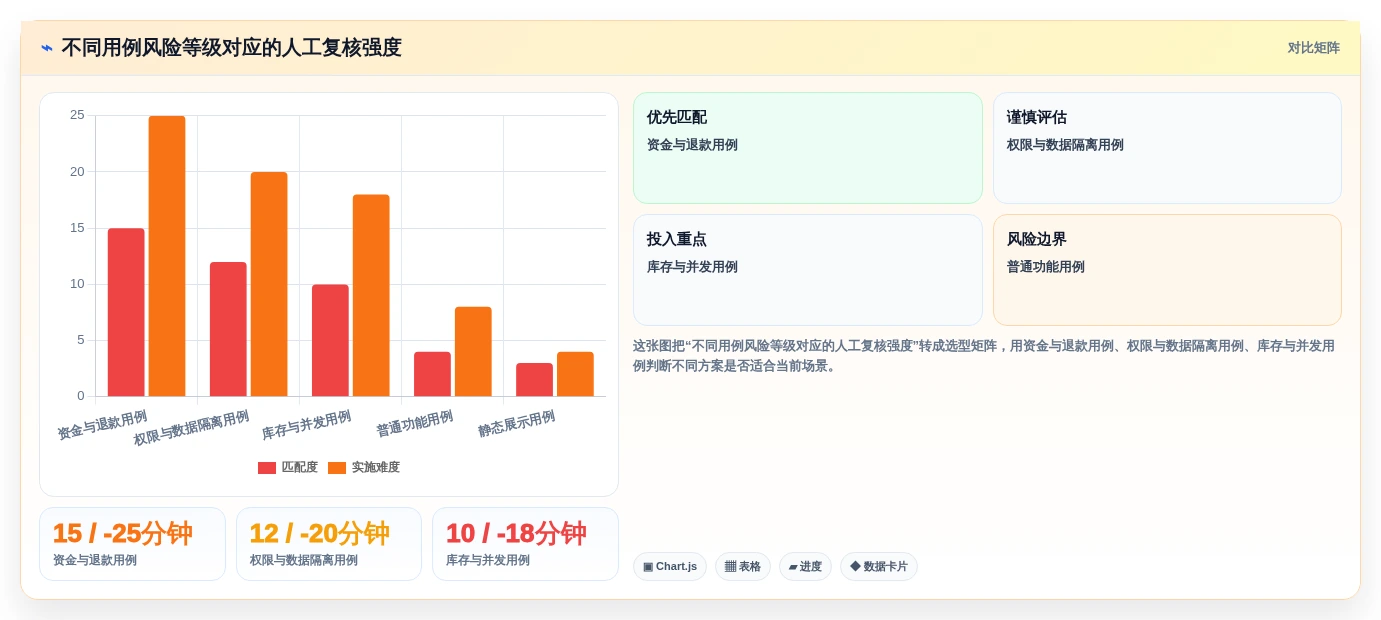Click the title 不同用例风险等级对应的人工复核强度
This screenshot has height=620, width=1381.
coord(231,48)
